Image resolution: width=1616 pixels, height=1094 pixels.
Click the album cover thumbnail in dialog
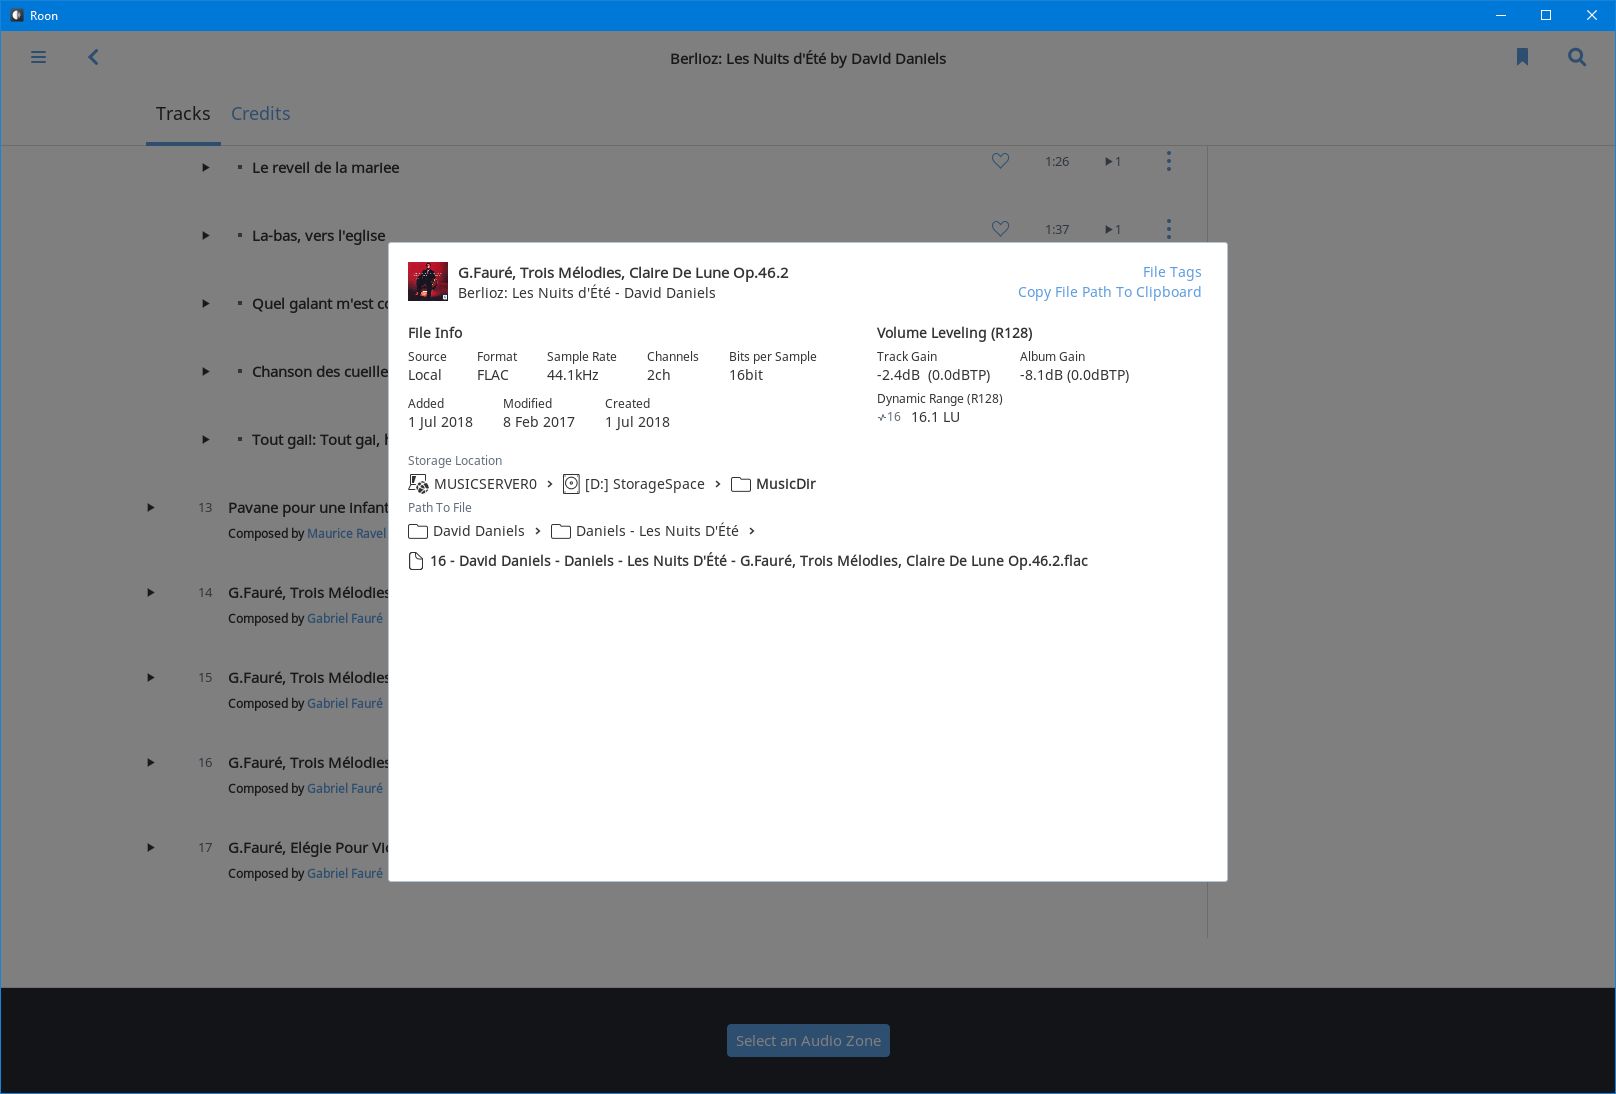(428, 282)
